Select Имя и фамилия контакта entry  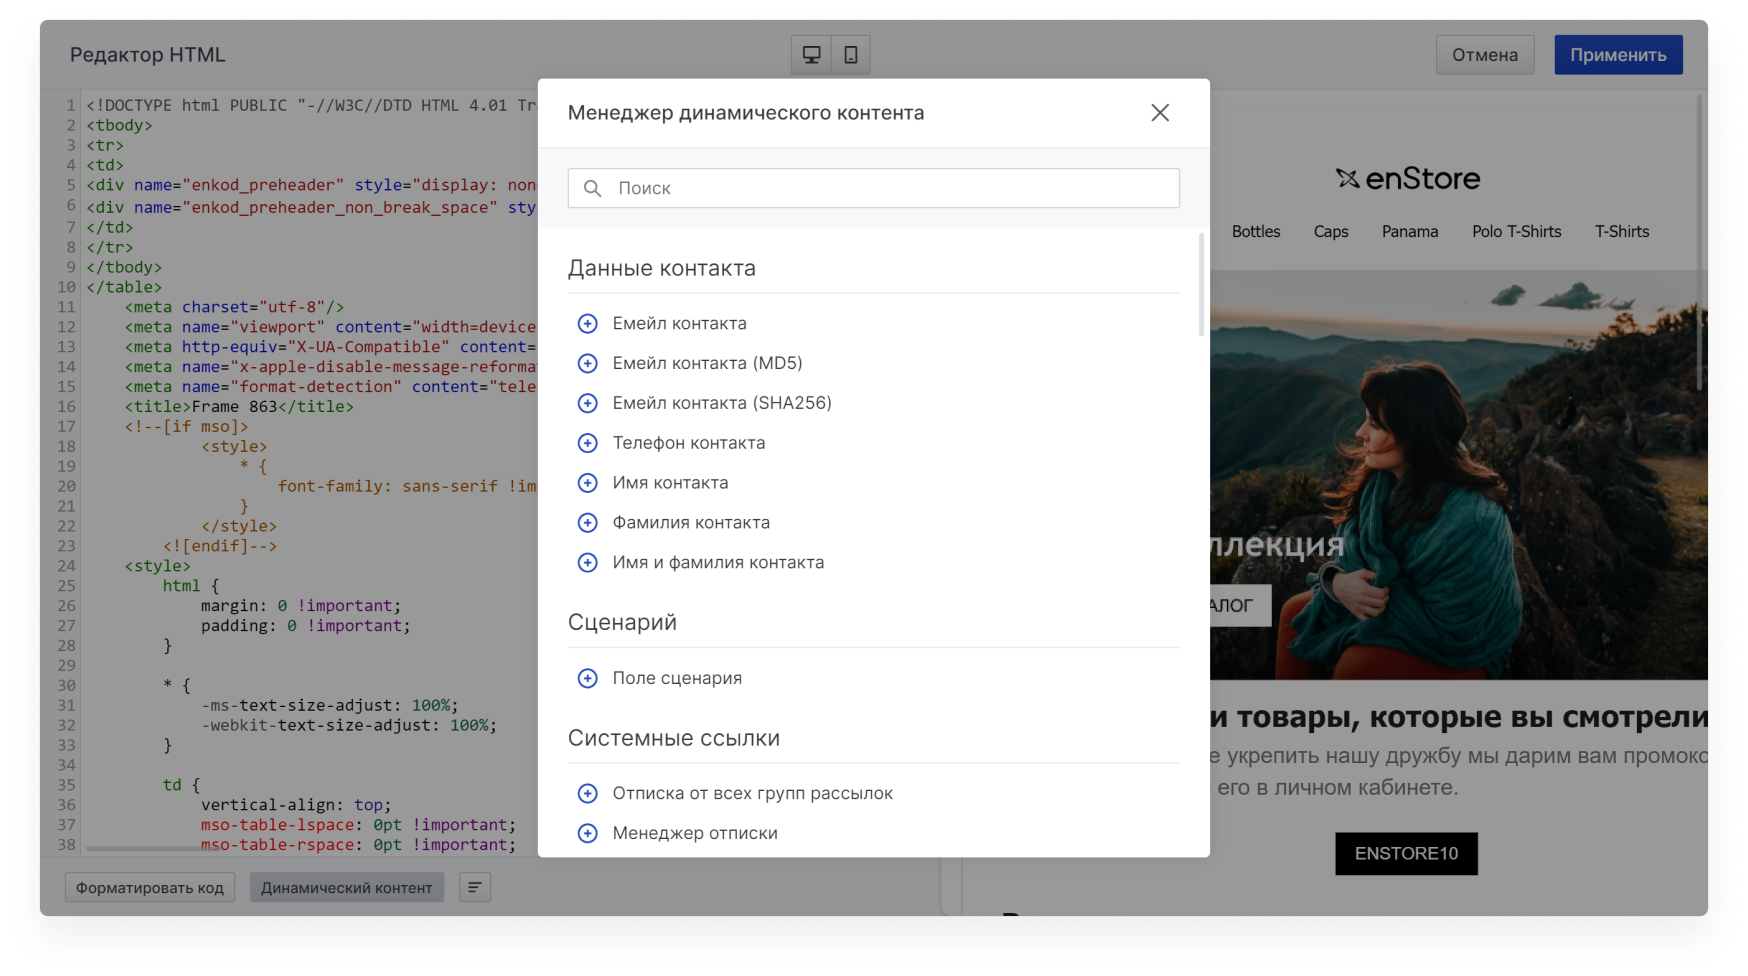(719, 562)
